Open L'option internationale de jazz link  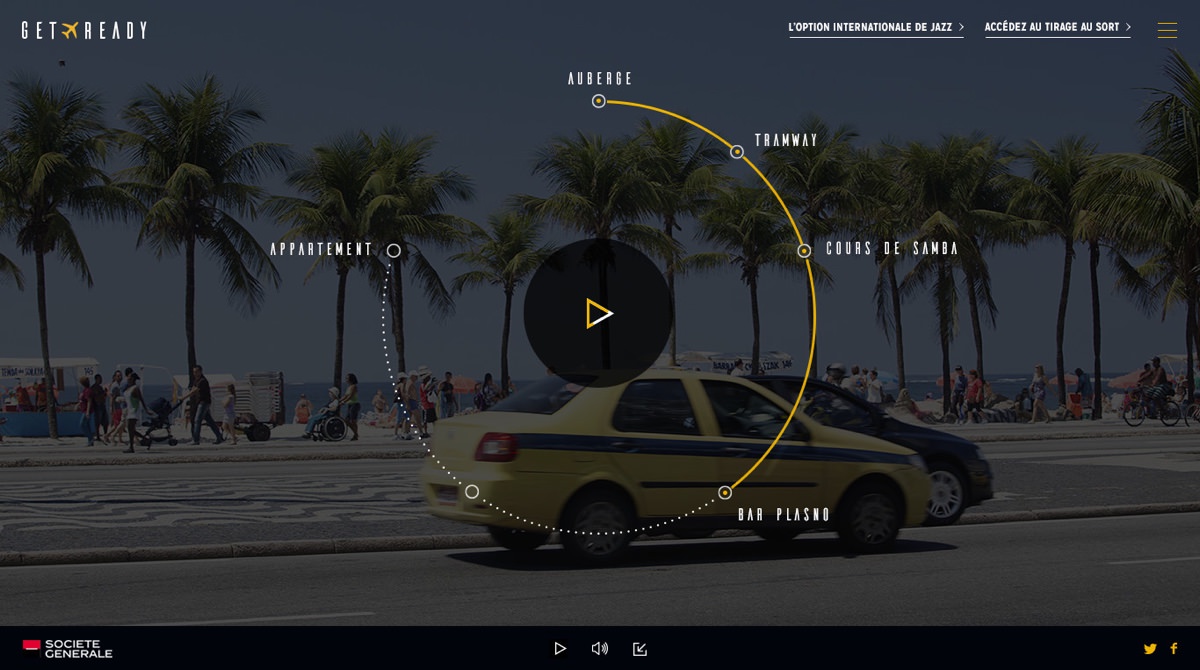pos(876,28)
